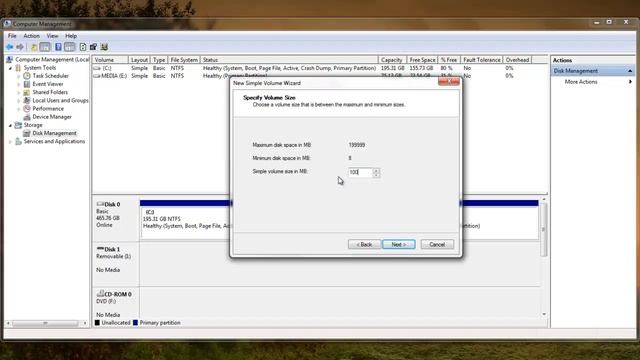Click the Computer Management root node icon
640x360 pixels.
tap(10, 60)
